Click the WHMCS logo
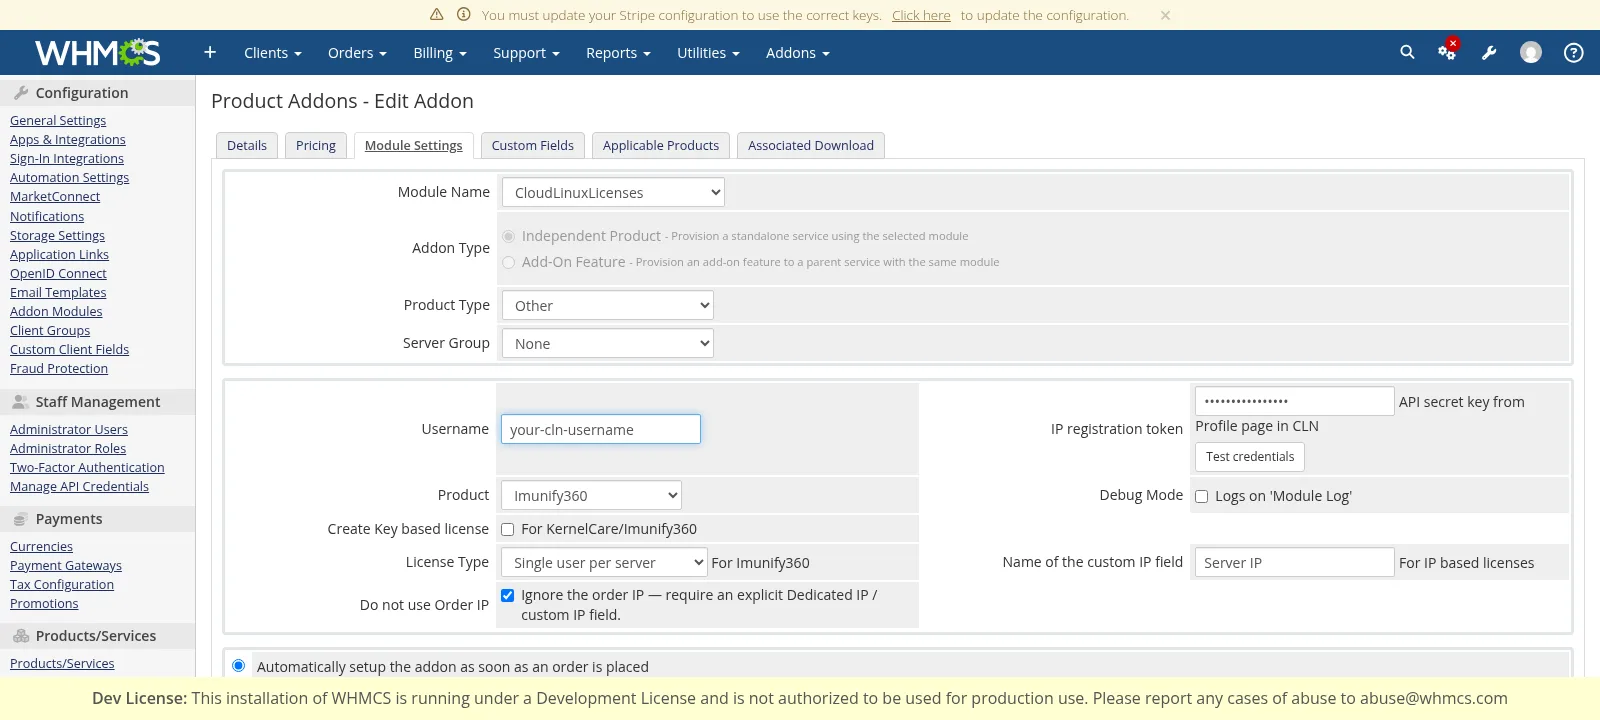The image size is (1600, 720). (x=97, y=52)
